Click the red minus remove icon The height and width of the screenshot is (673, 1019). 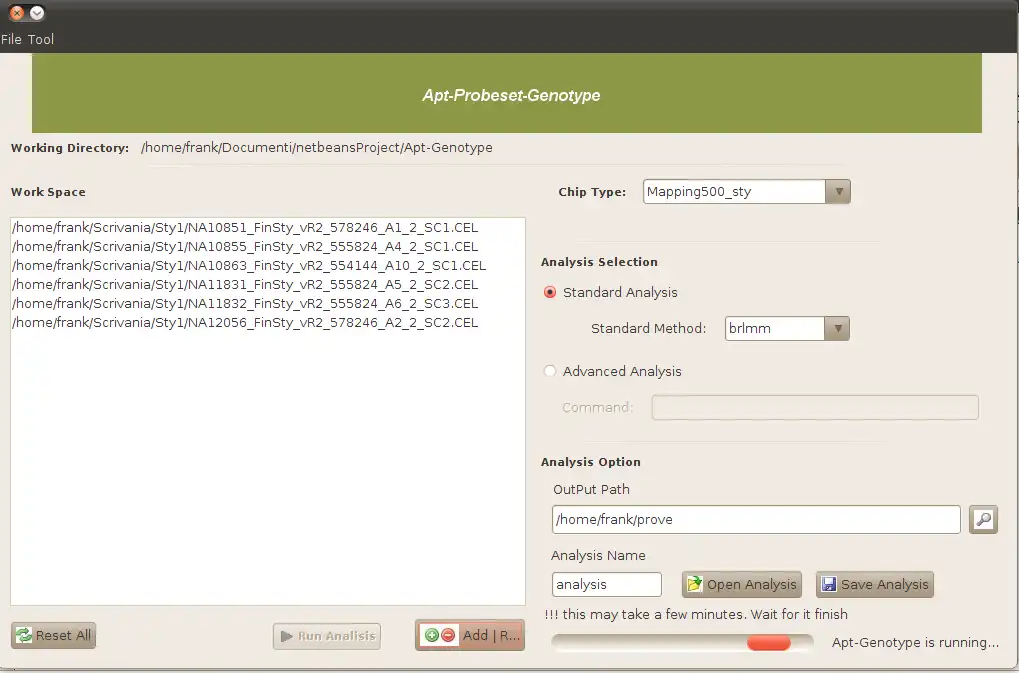[x=448, y=635]
